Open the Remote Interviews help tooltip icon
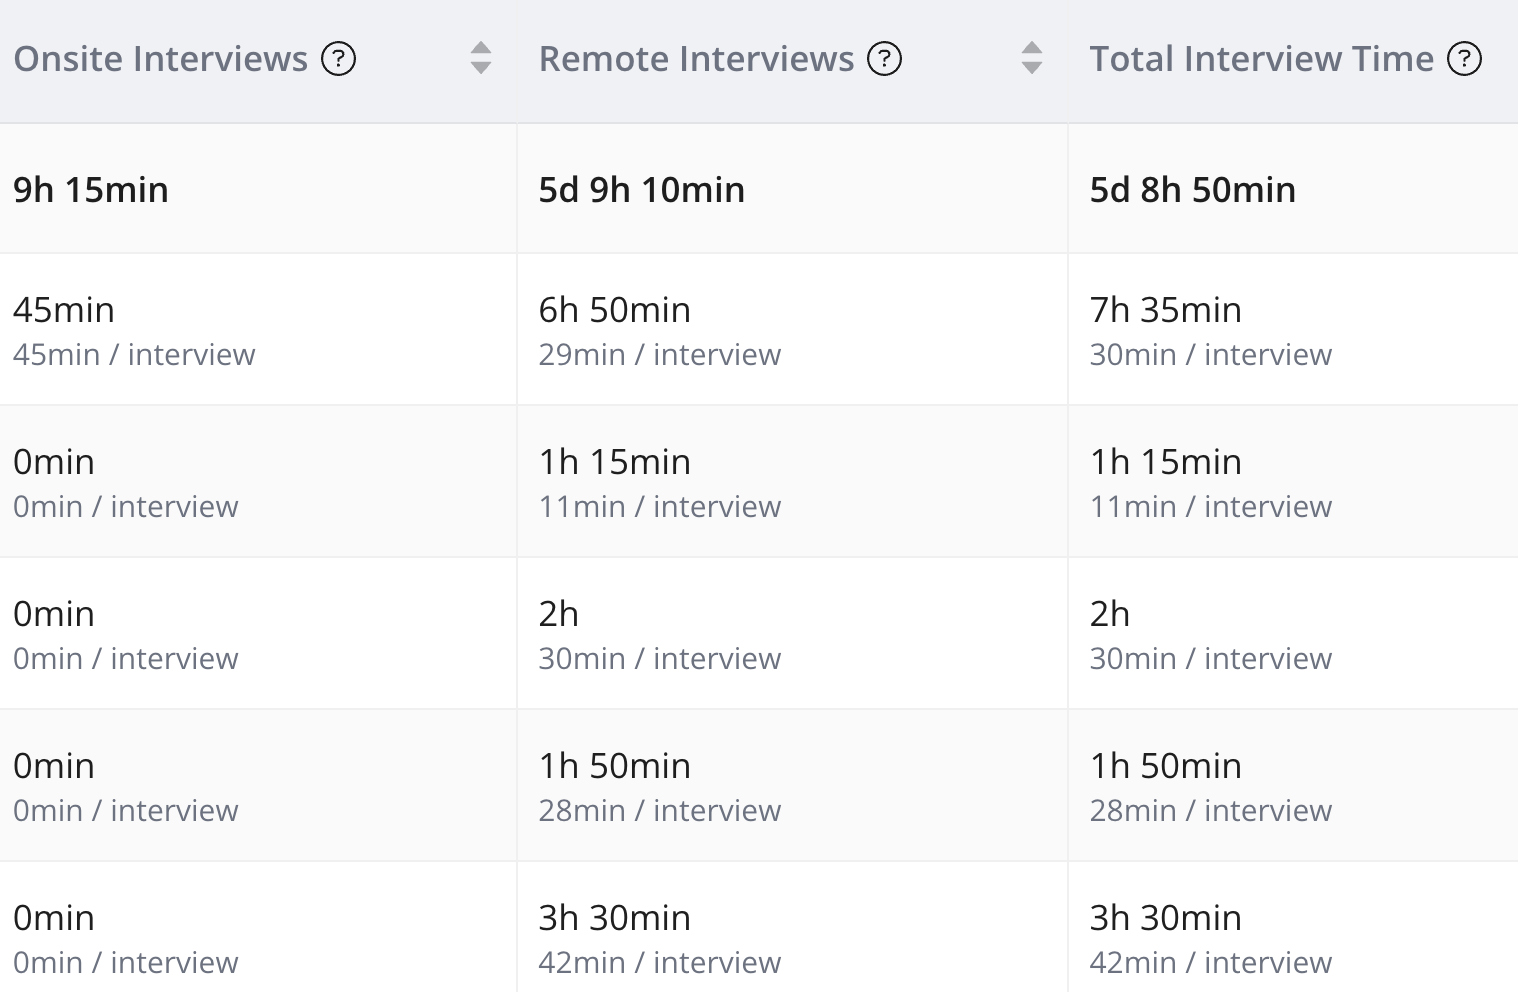 tap(884, 59)
